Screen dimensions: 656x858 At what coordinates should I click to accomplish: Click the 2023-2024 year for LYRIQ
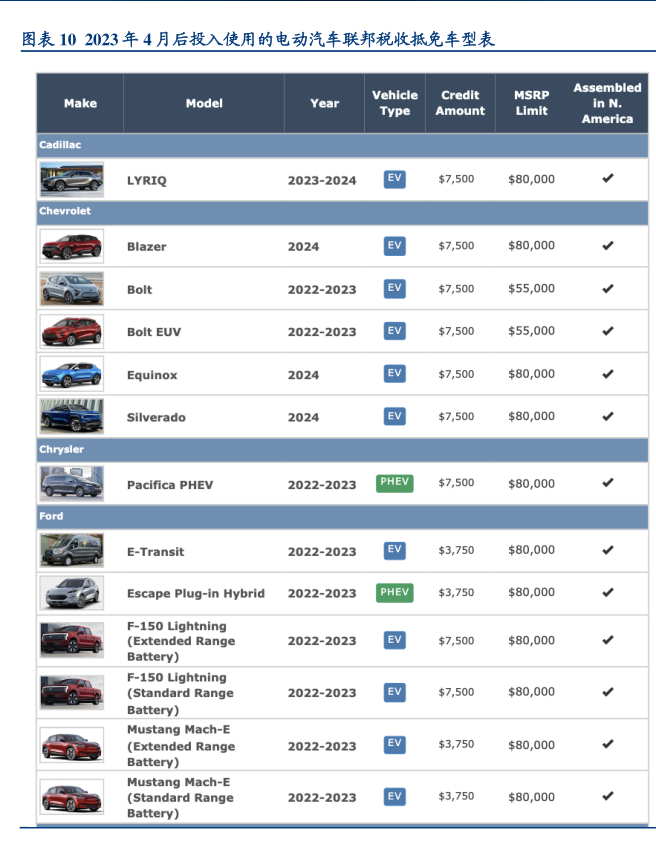click(322, 181)
